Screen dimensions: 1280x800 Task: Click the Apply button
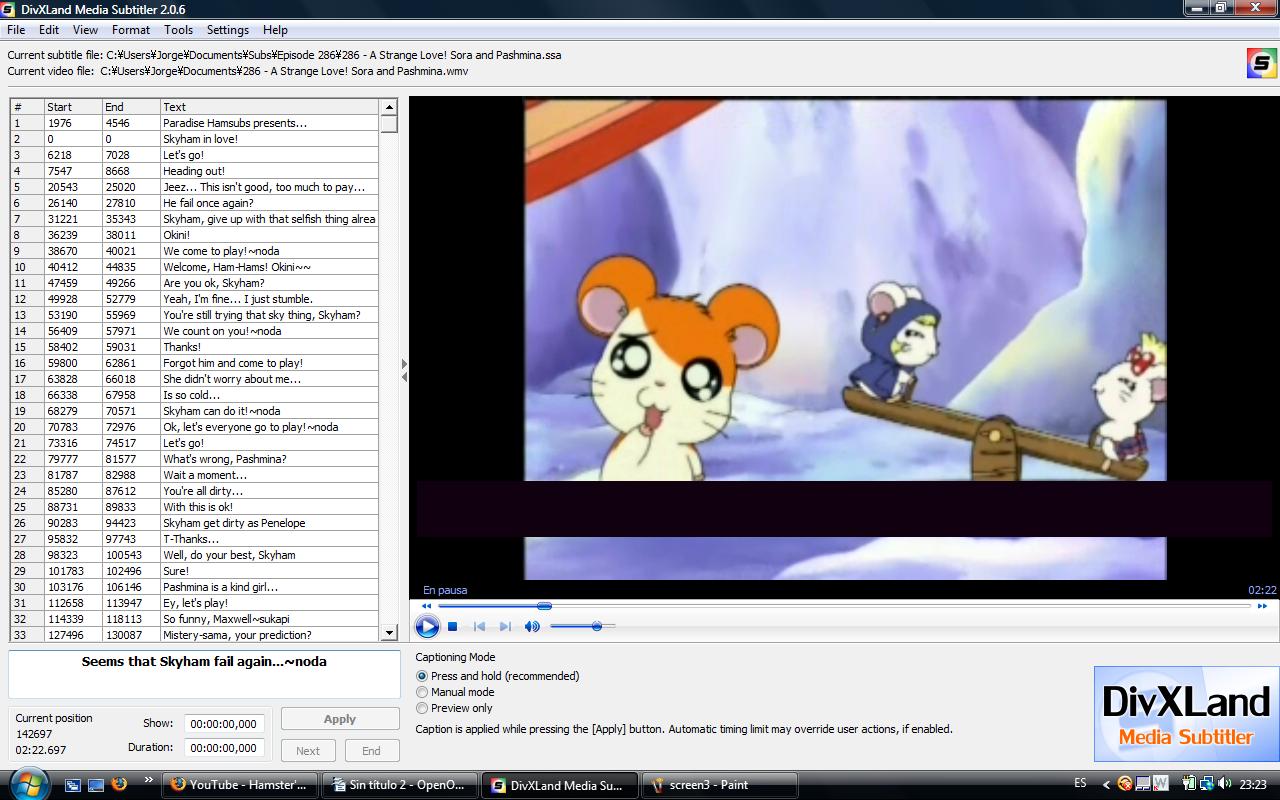(x=340, y=719)
